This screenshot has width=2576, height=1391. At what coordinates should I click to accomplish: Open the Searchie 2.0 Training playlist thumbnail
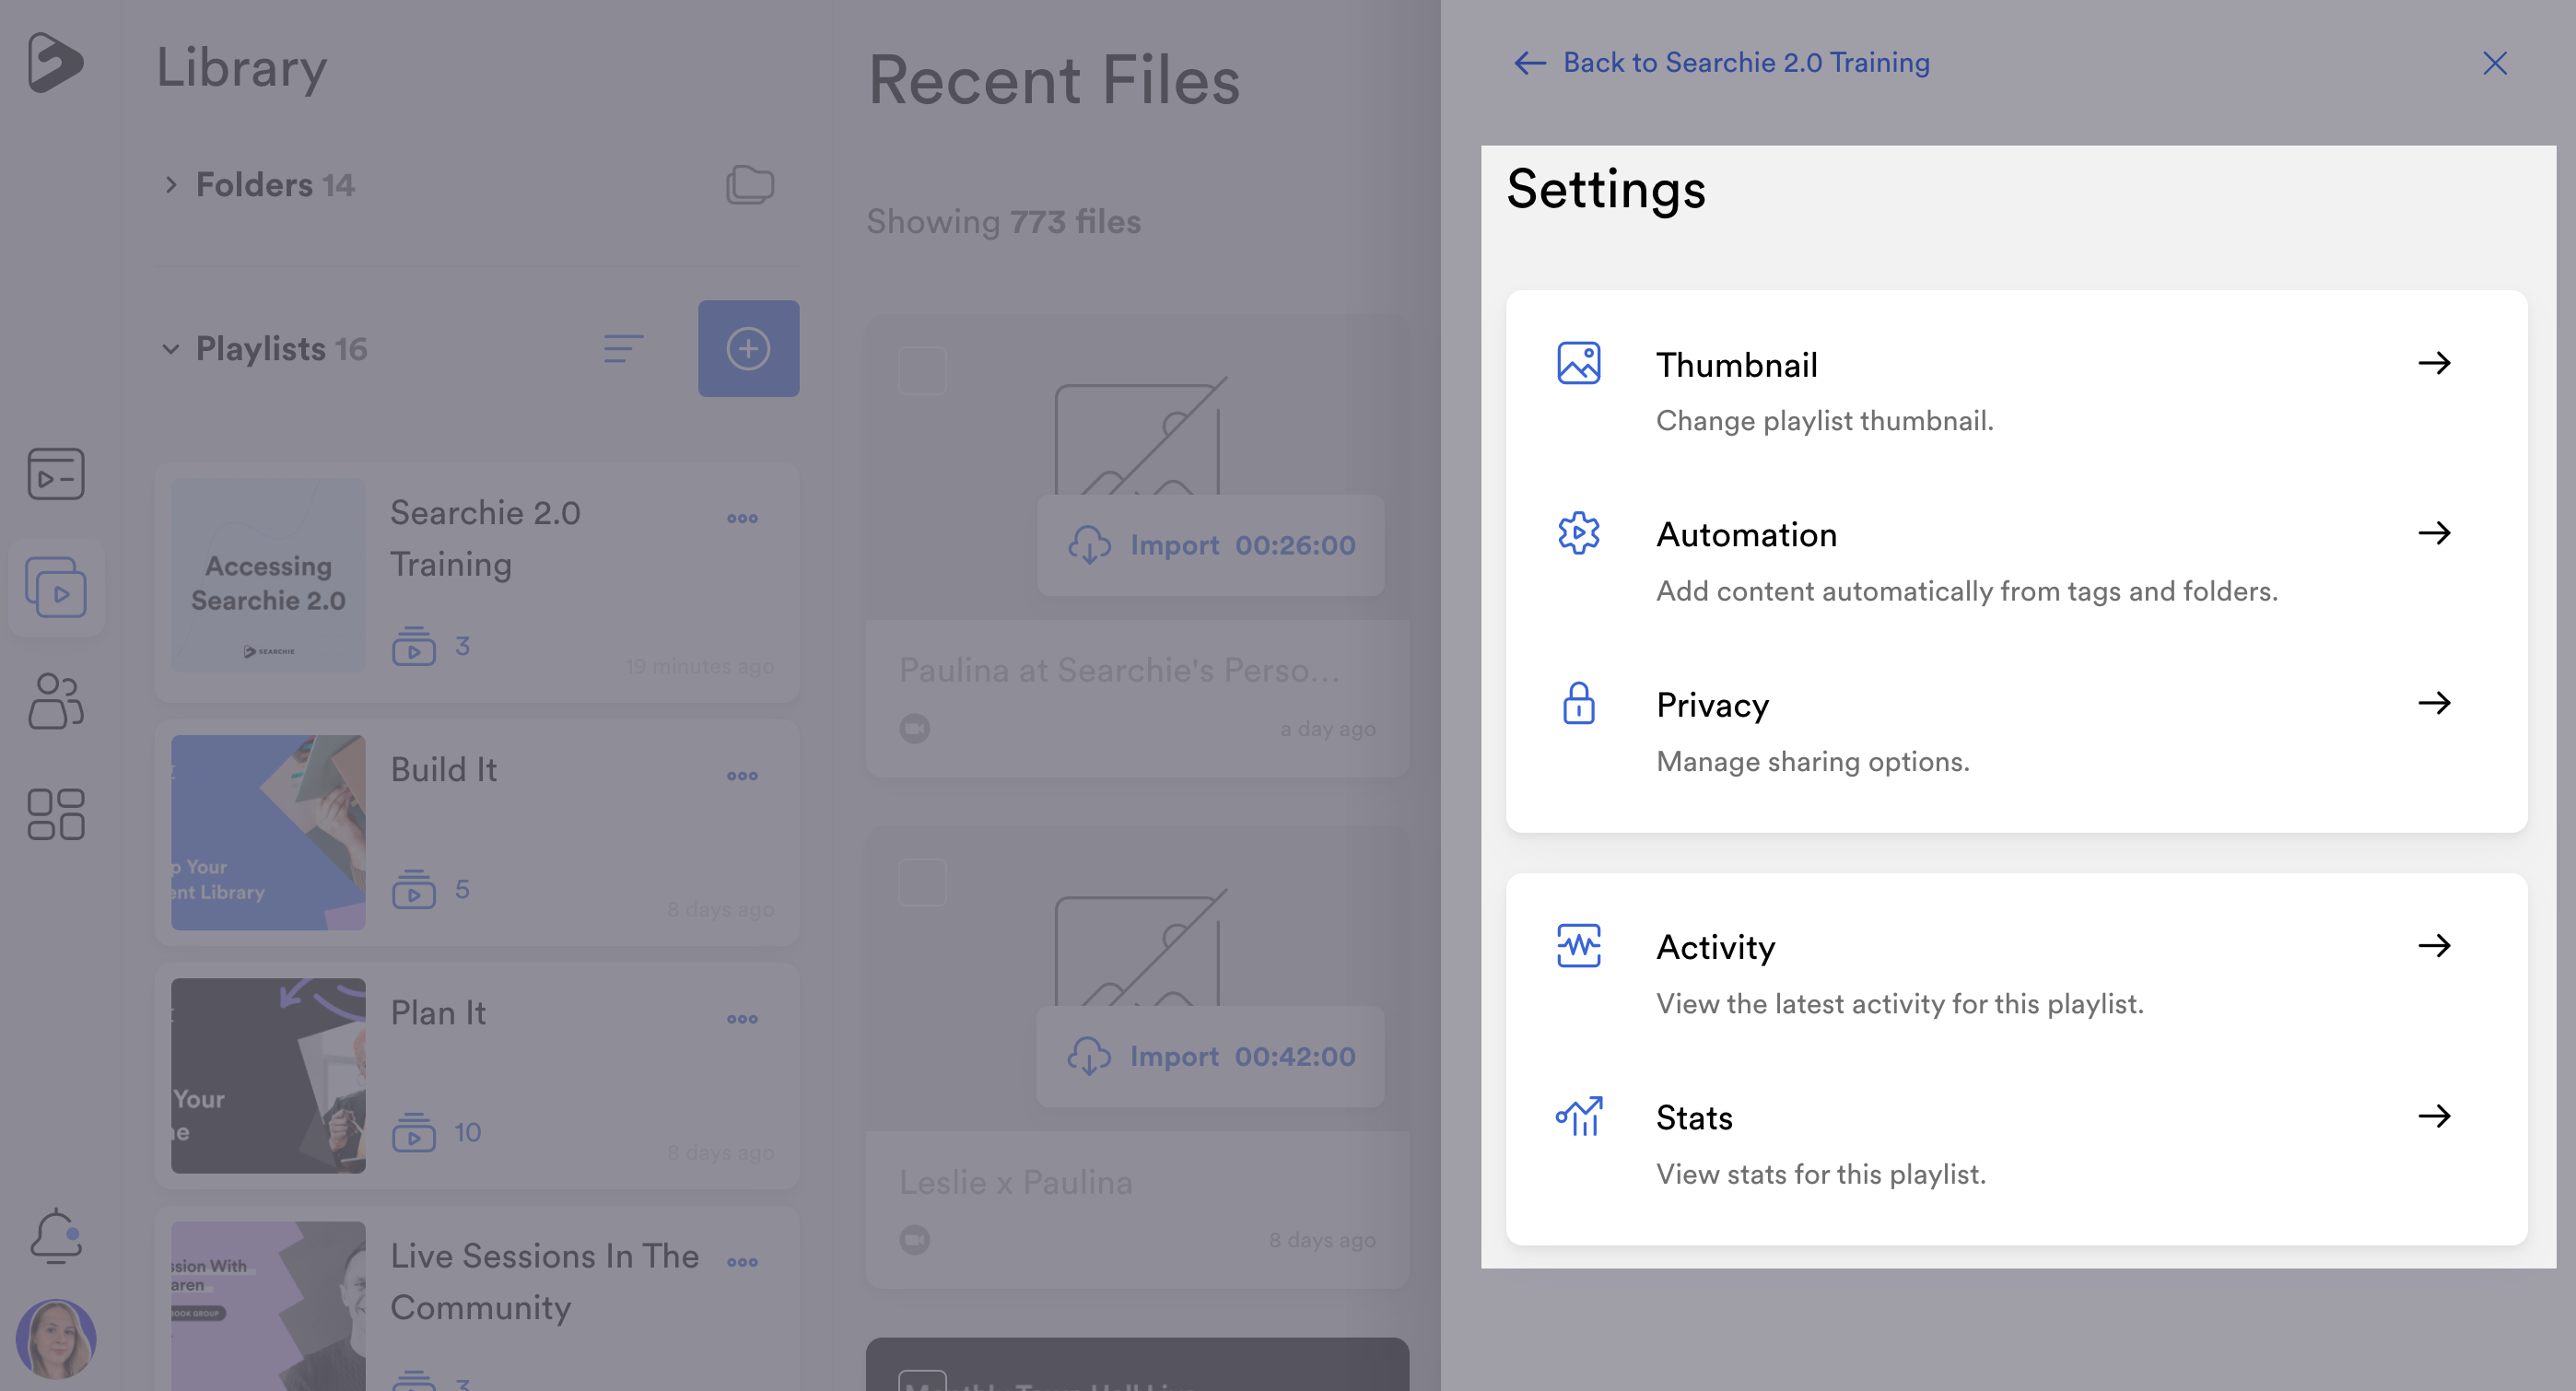click(268, 574)
